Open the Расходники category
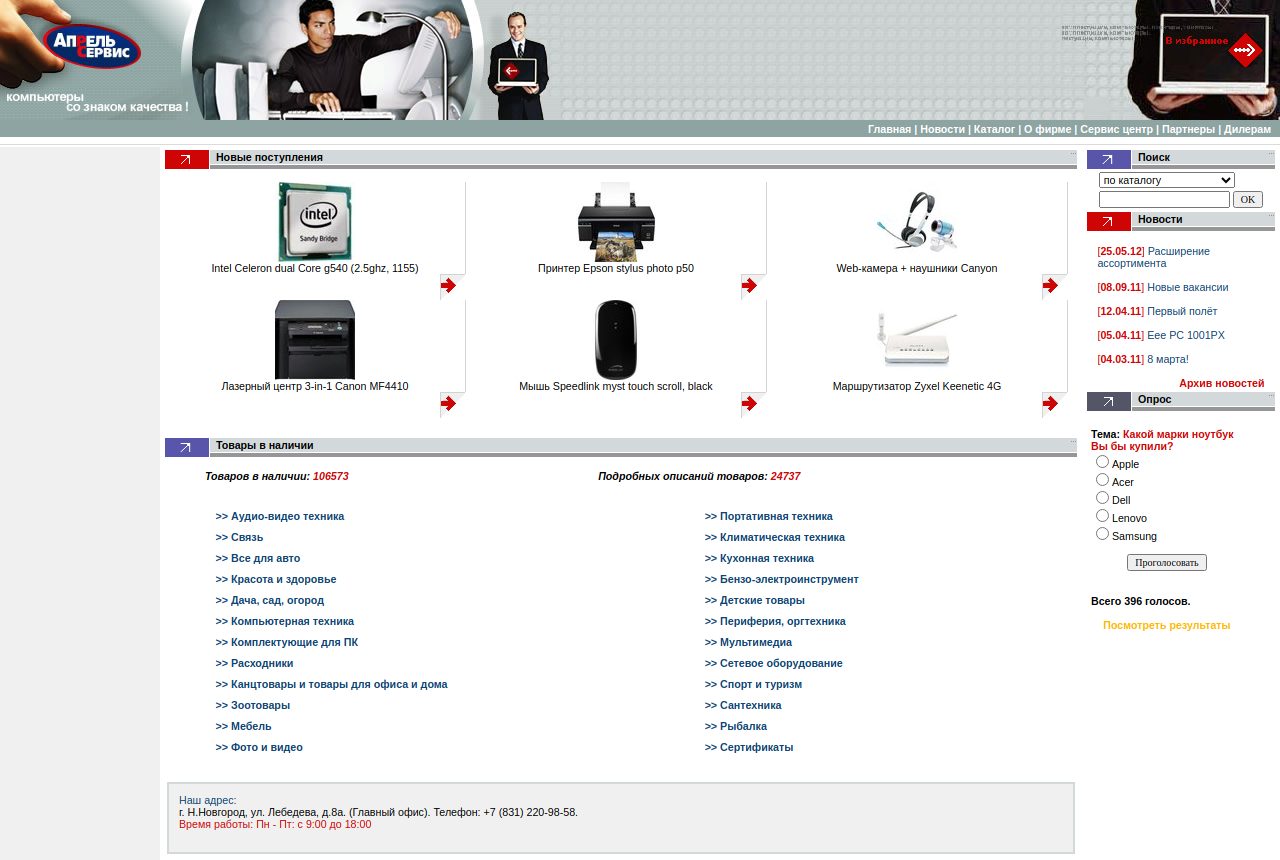Image resolution: width=1280 pixels, height=860 pixels. [255, 663]
